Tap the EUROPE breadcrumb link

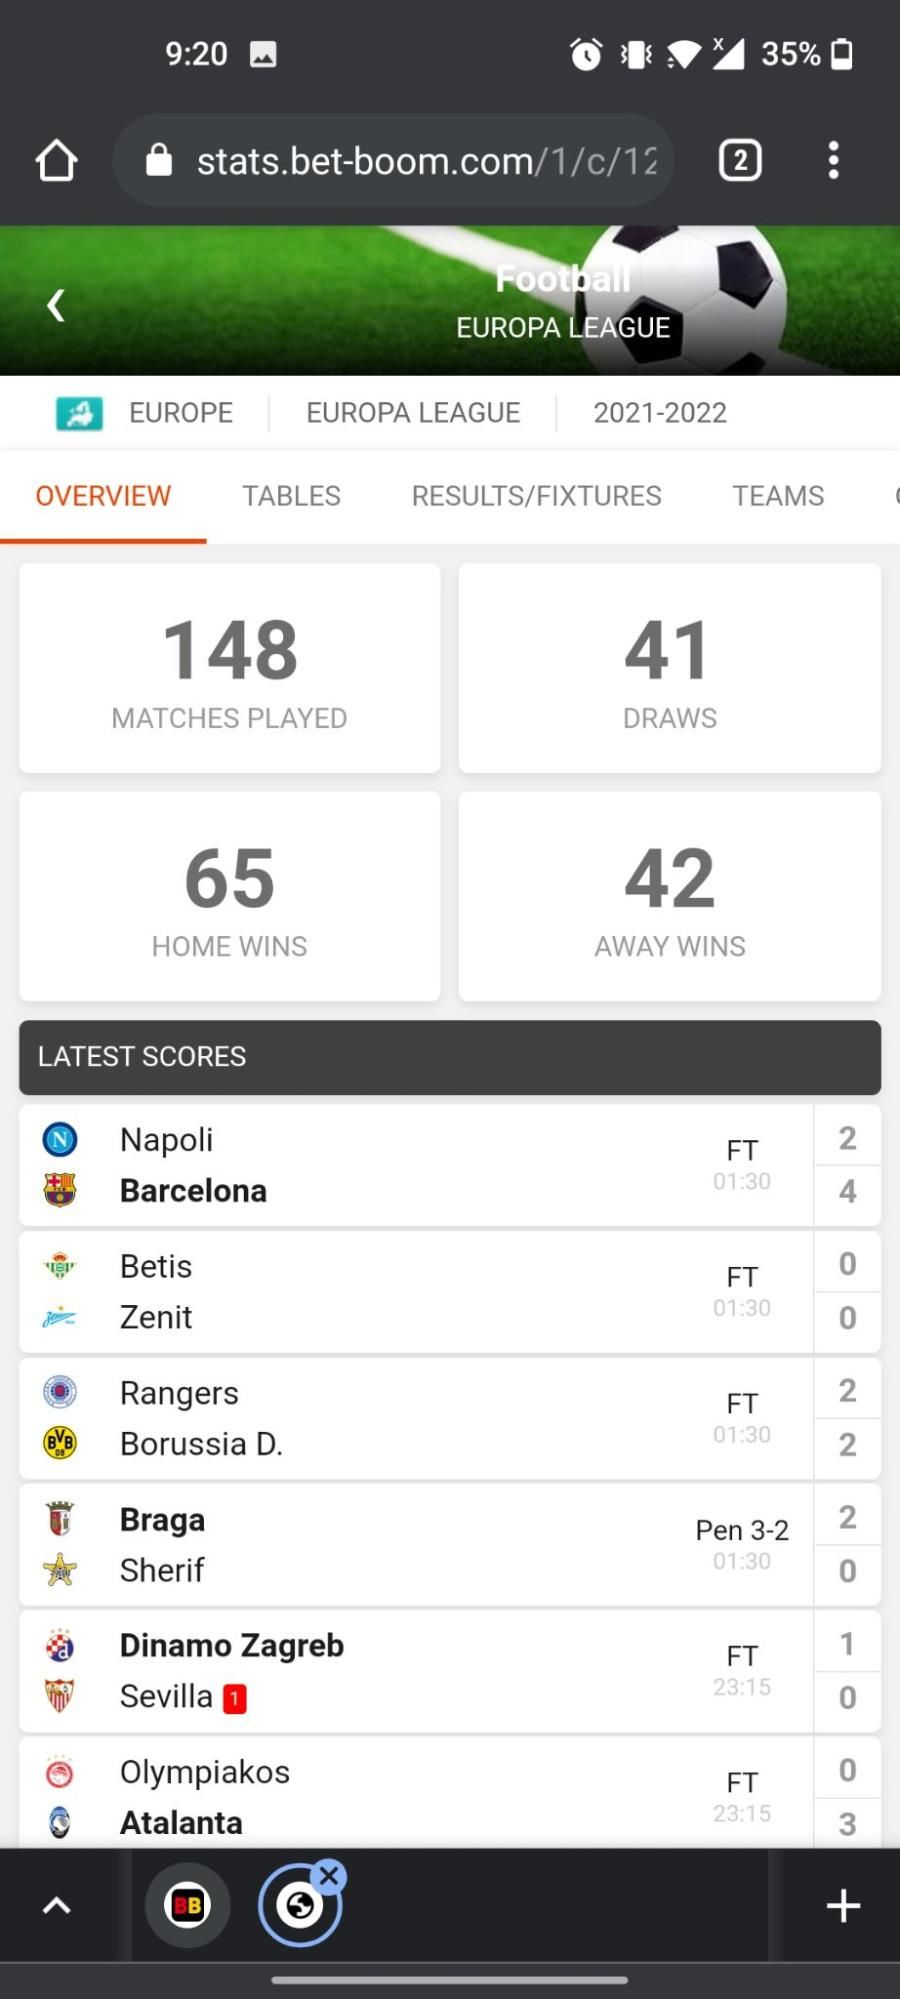click(181, 412)
